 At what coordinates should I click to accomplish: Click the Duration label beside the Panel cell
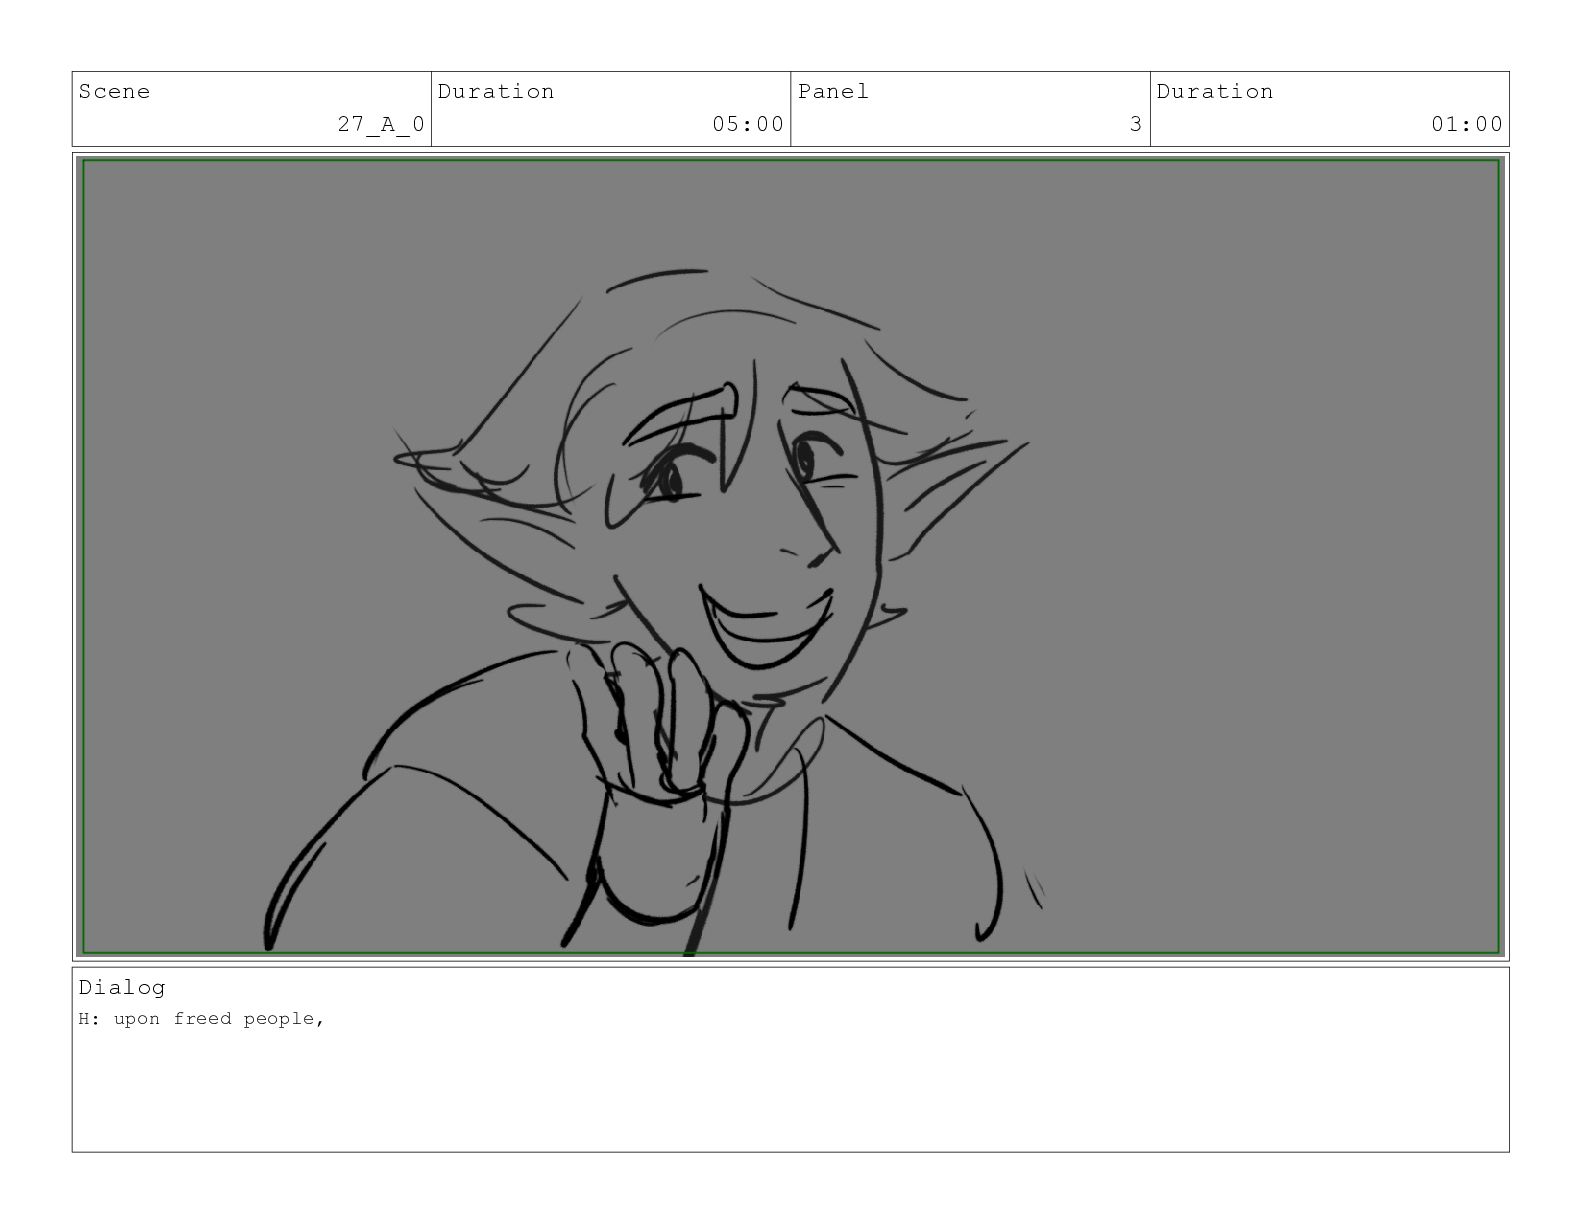tap(1215, 92)
